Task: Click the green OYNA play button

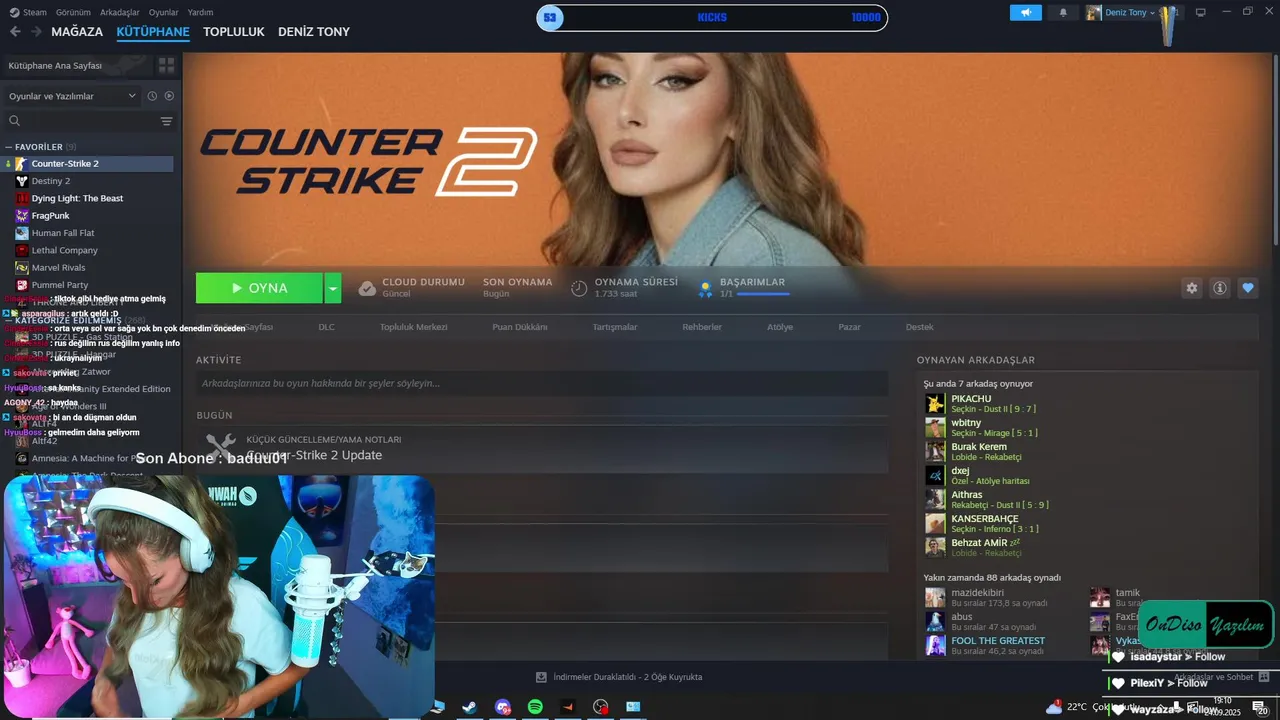Action: click(x=259, y=288)
